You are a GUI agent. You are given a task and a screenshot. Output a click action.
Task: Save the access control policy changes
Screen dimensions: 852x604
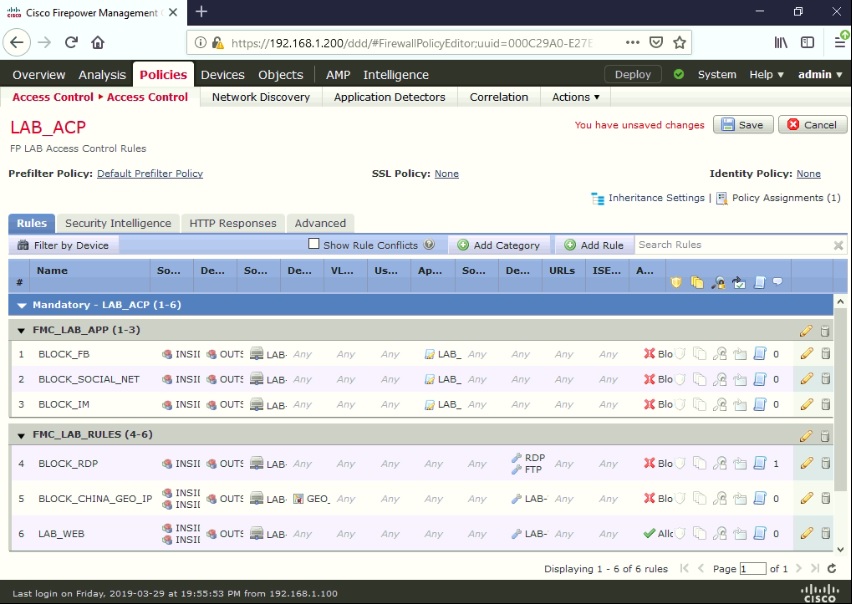(x=741, y=124)
